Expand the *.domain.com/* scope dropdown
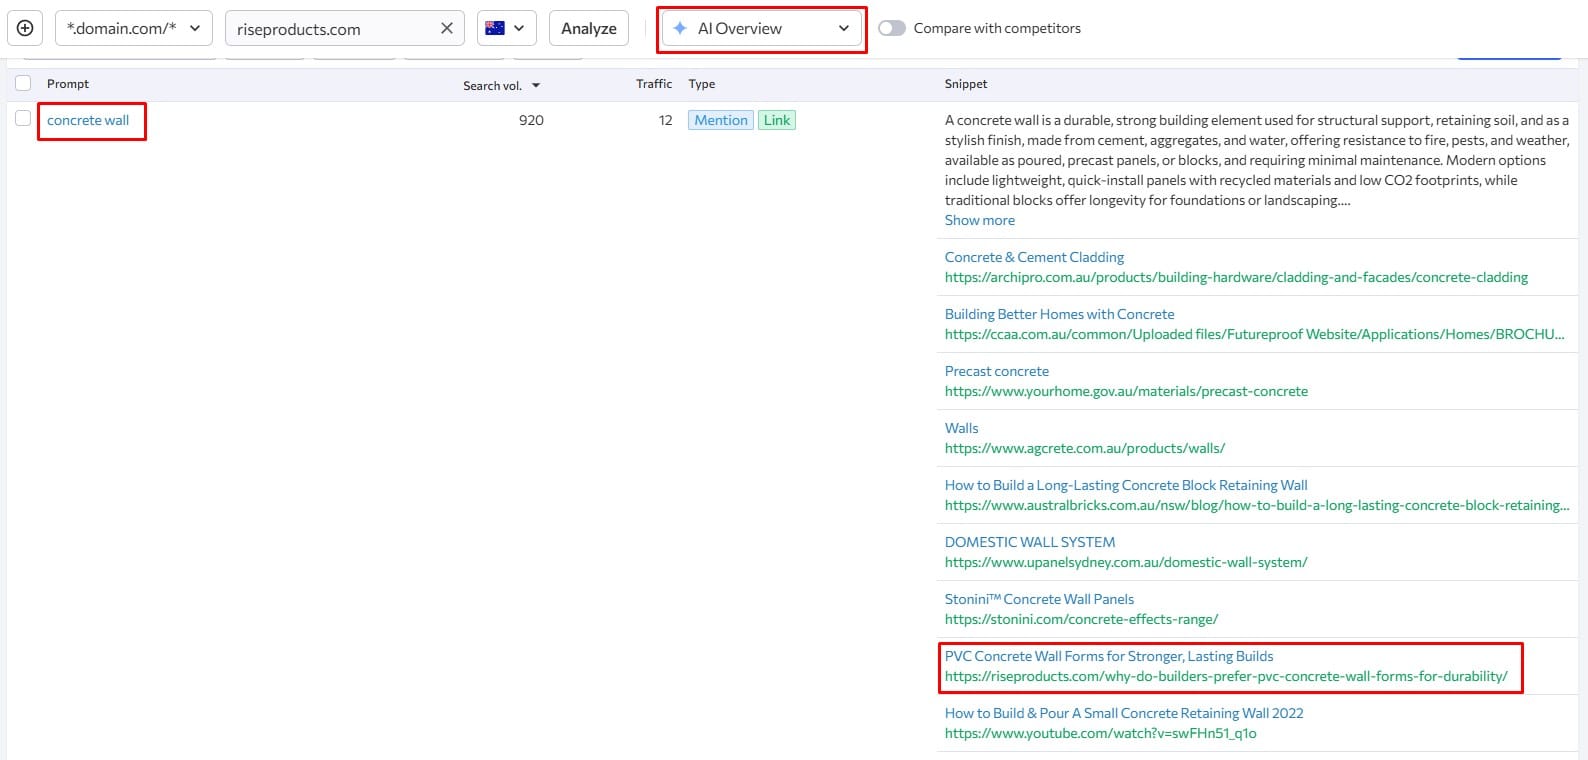1588x760 pixels. click(133, 28)
